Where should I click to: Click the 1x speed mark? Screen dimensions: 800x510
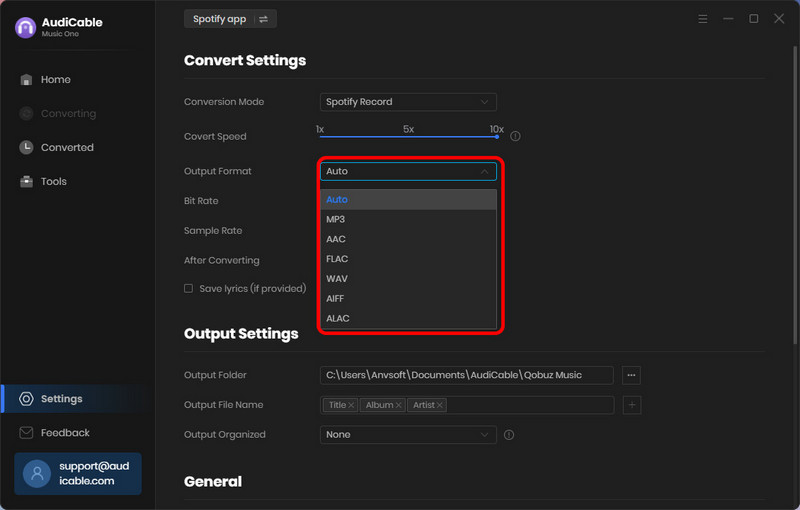tap(320, 130)
